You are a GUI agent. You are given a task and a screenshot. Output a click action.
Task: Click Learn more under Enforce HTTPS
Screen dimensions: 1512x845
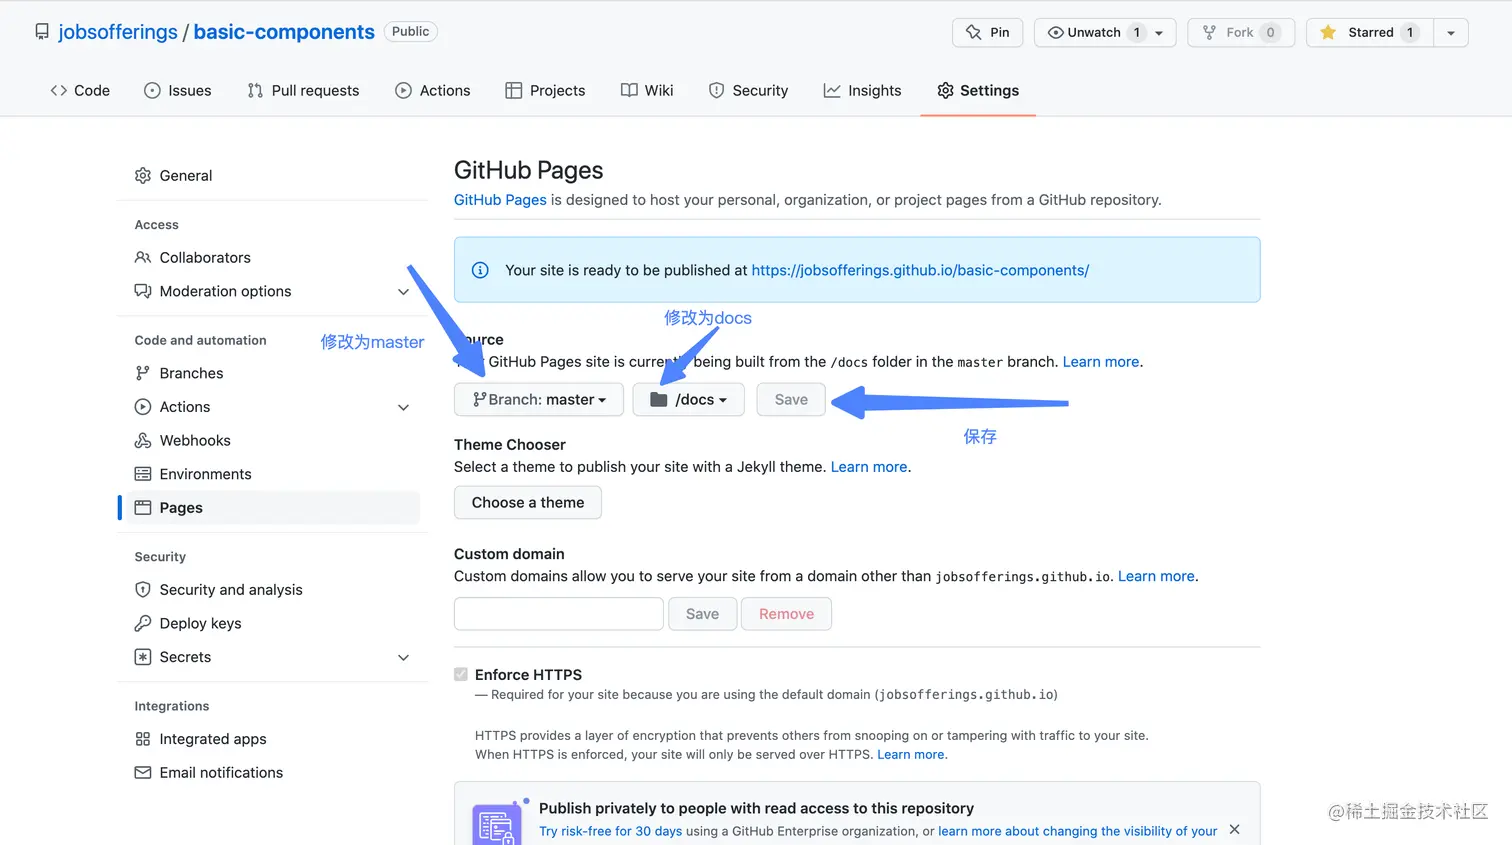(x=911, y=754)
